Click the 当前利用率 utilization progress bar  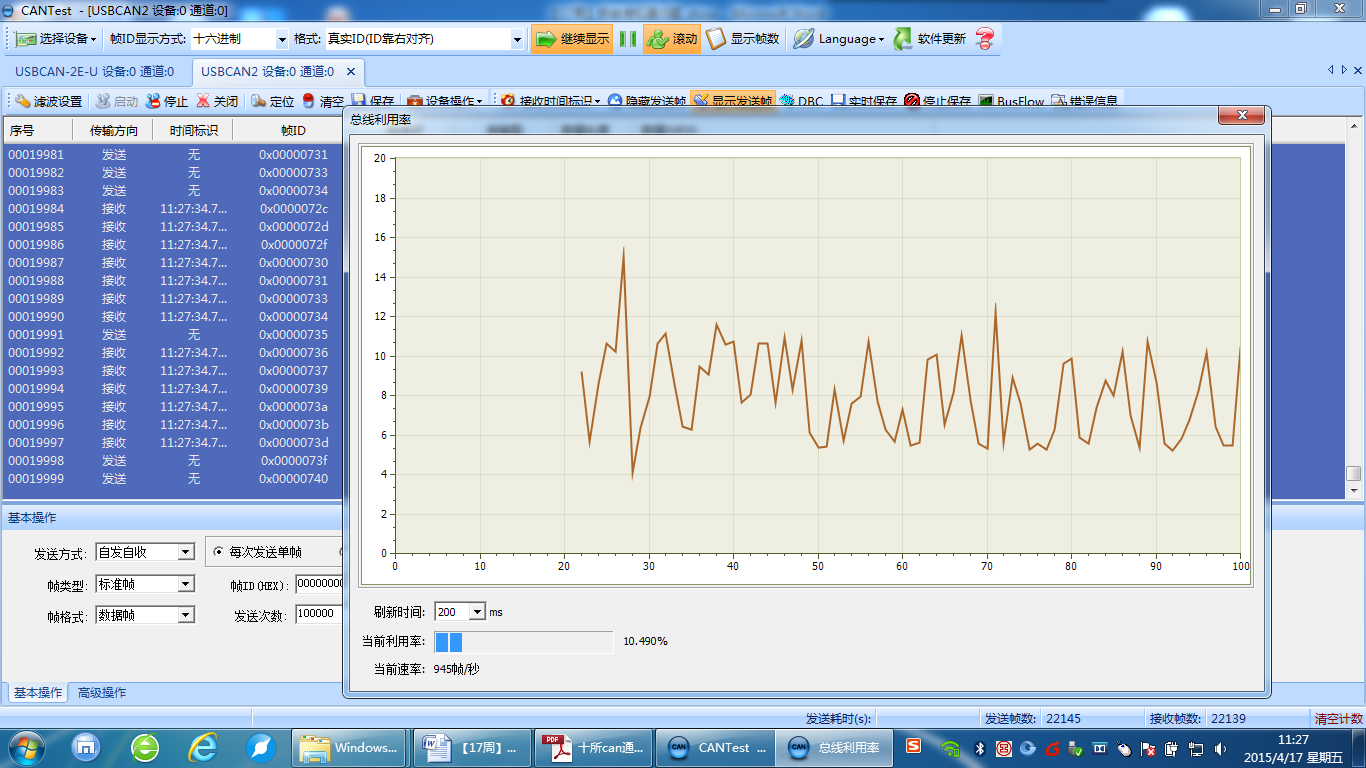(x=524, y=642)
